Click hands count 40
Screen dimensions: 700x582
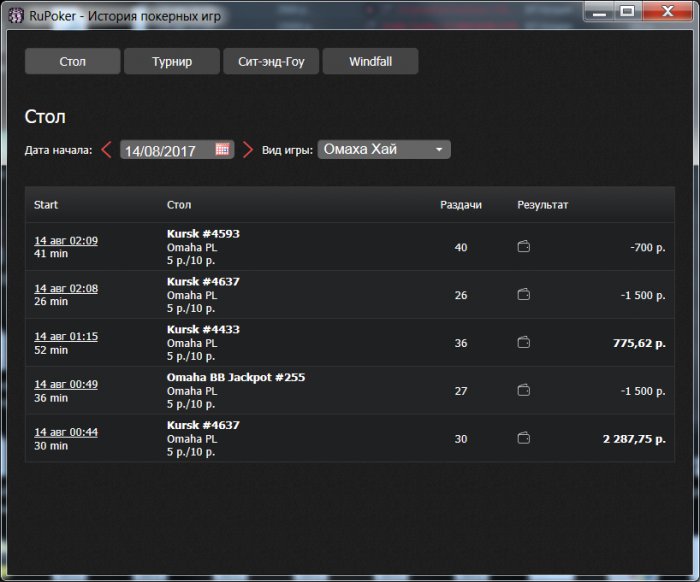pyautogui.click(x=461, y=247)
